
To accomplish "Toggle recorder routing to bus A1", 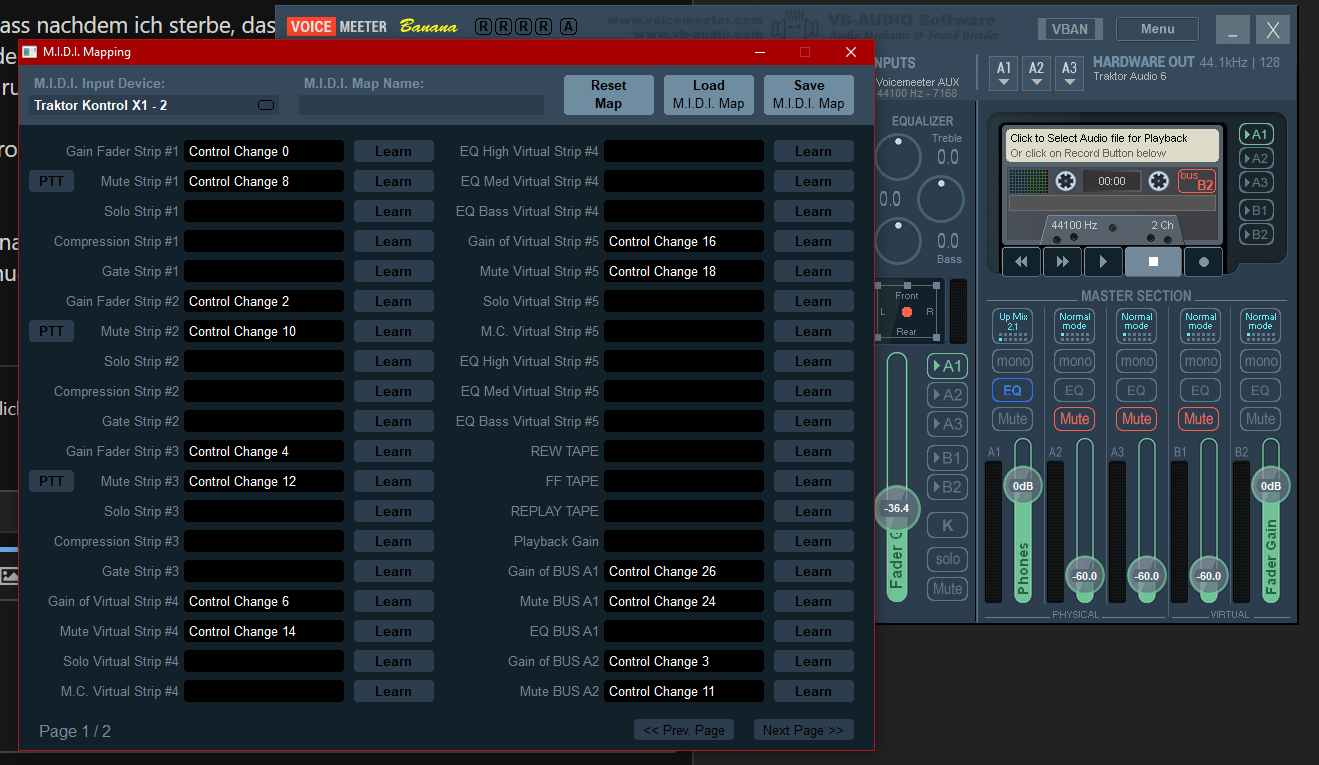I will click(x=1256, y=134).
